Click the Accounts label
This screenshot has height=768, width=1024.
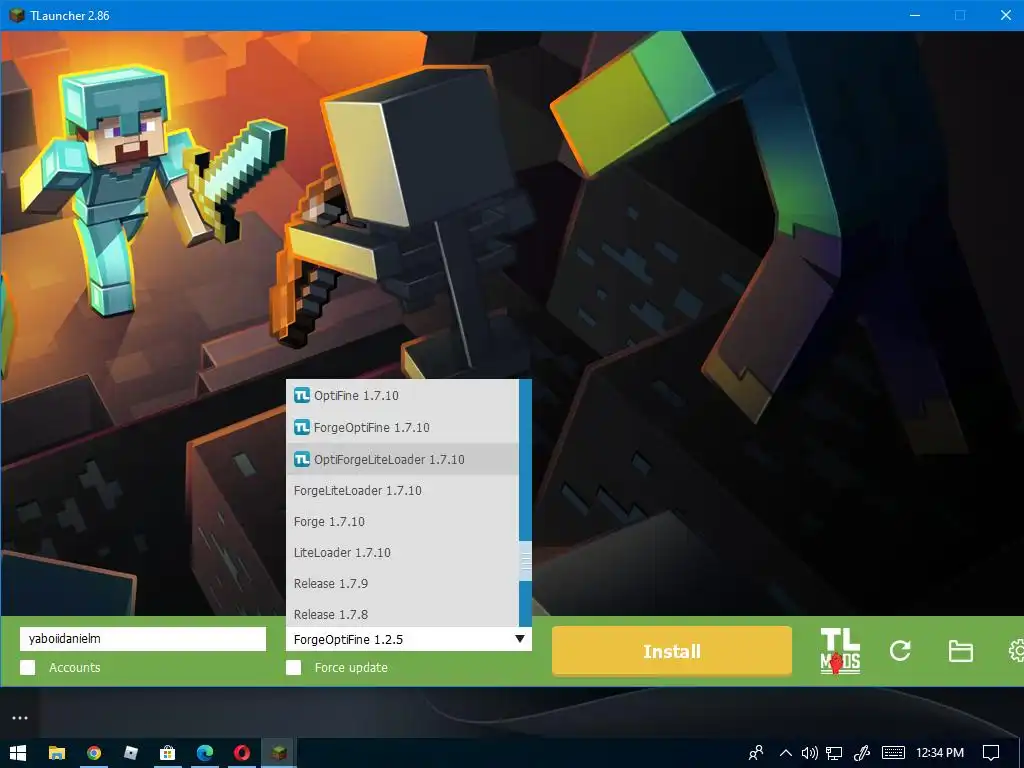(74, 667)
